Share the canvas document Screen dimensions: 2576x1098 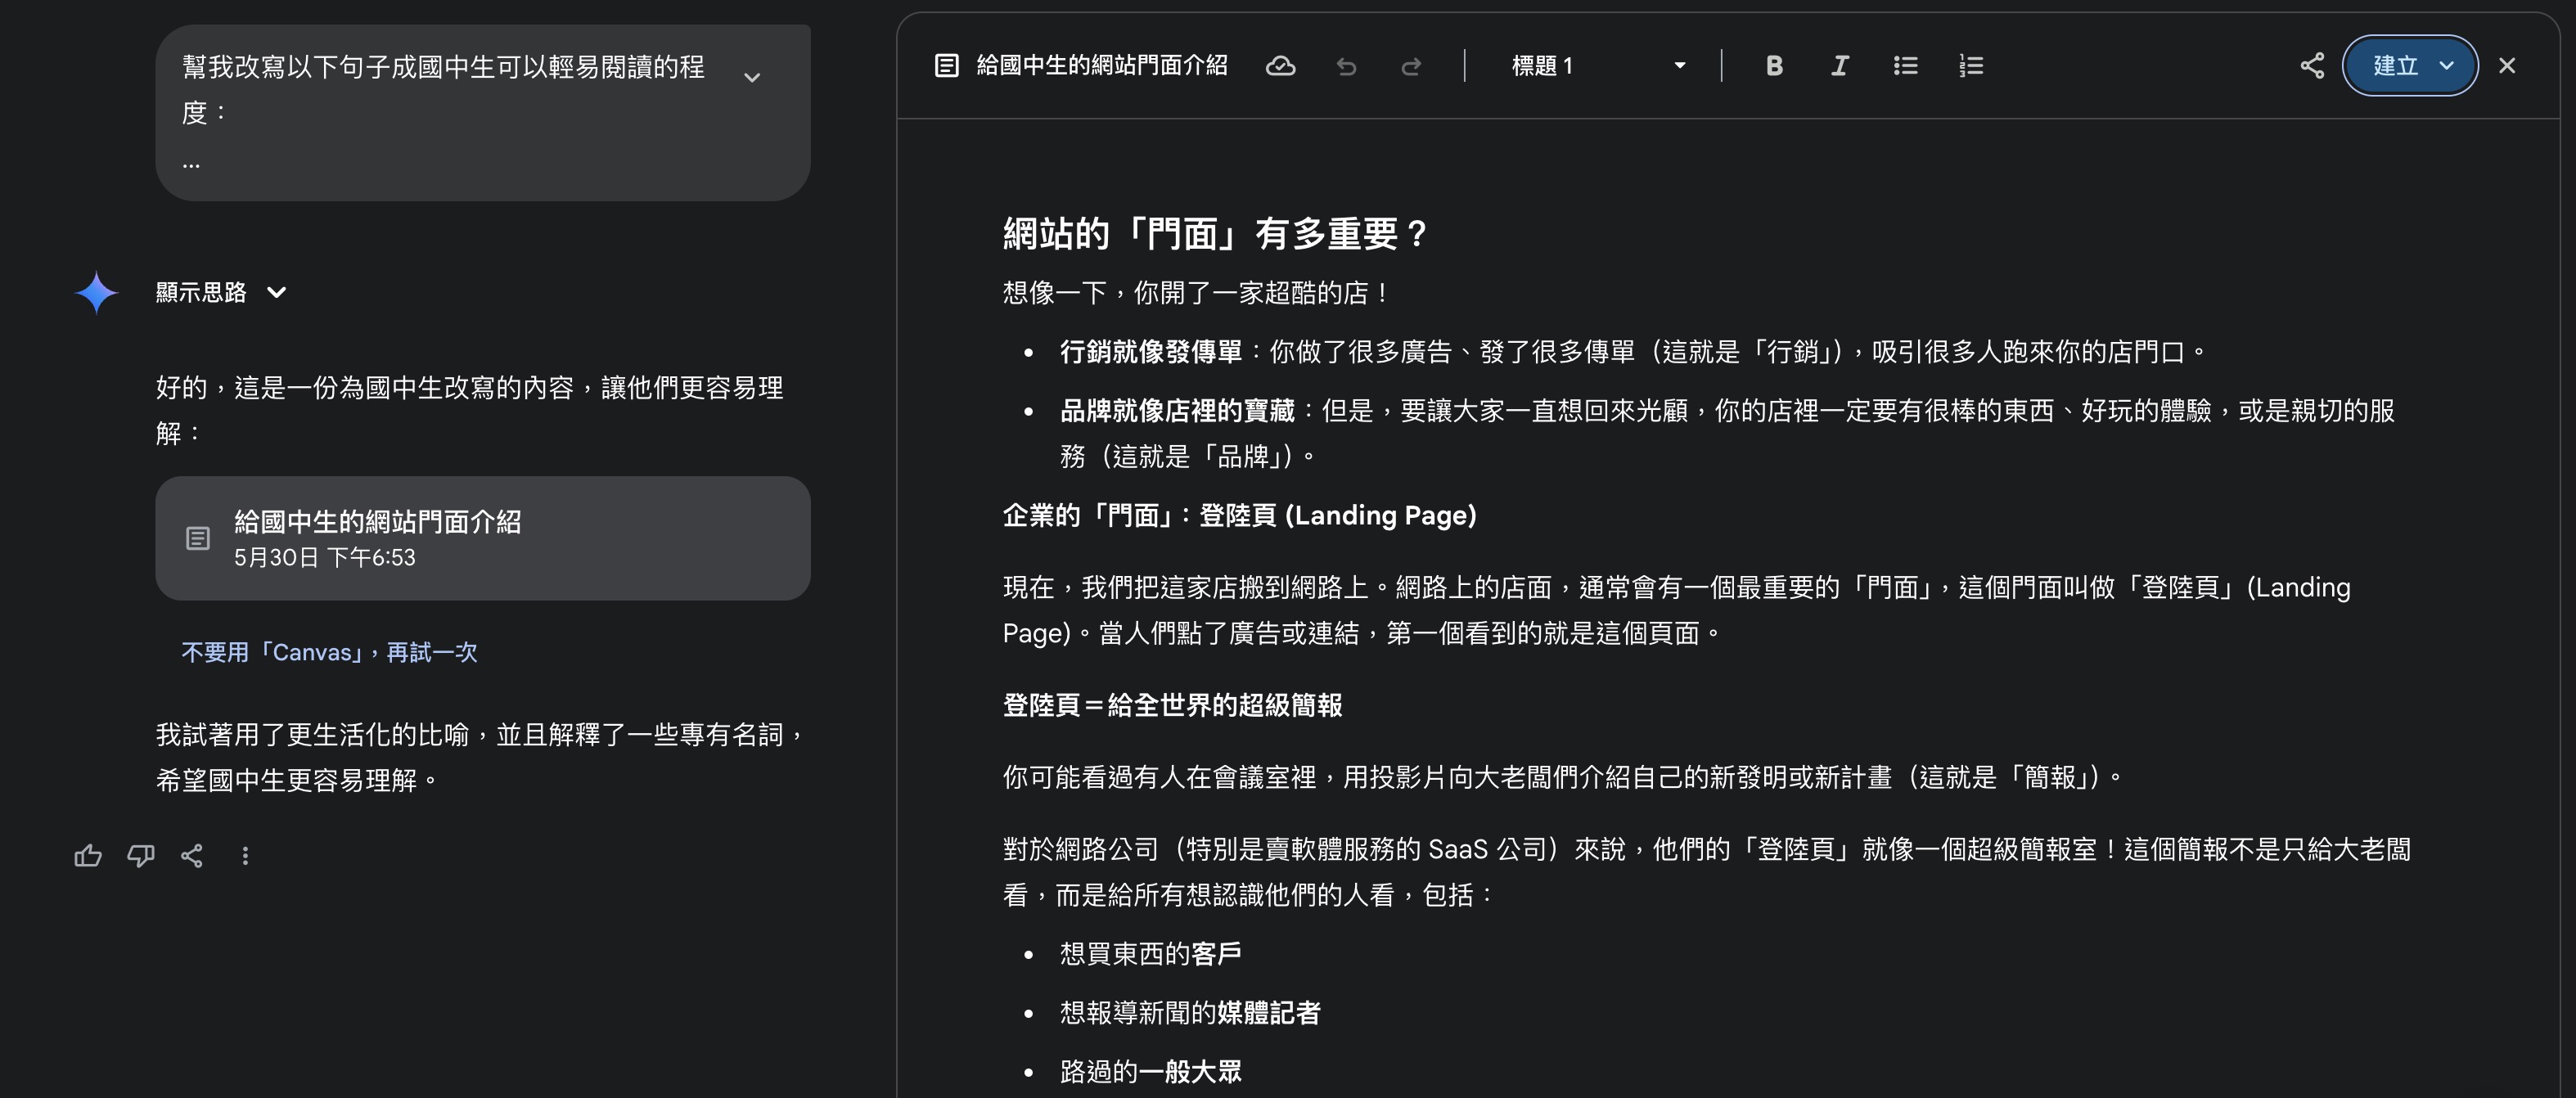tap(2312, 66)
